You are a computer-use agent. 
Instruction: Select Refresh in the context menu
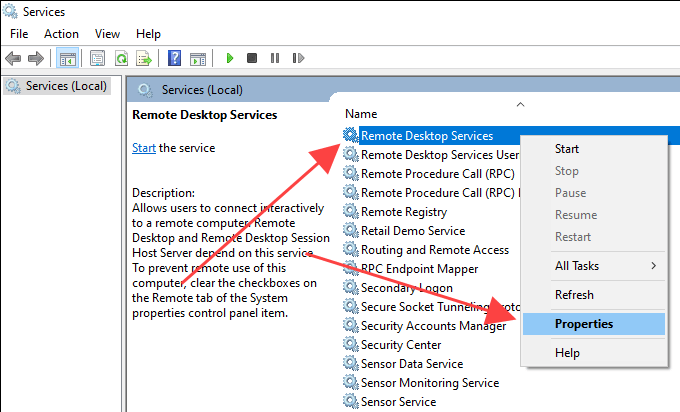pos(574,295)
